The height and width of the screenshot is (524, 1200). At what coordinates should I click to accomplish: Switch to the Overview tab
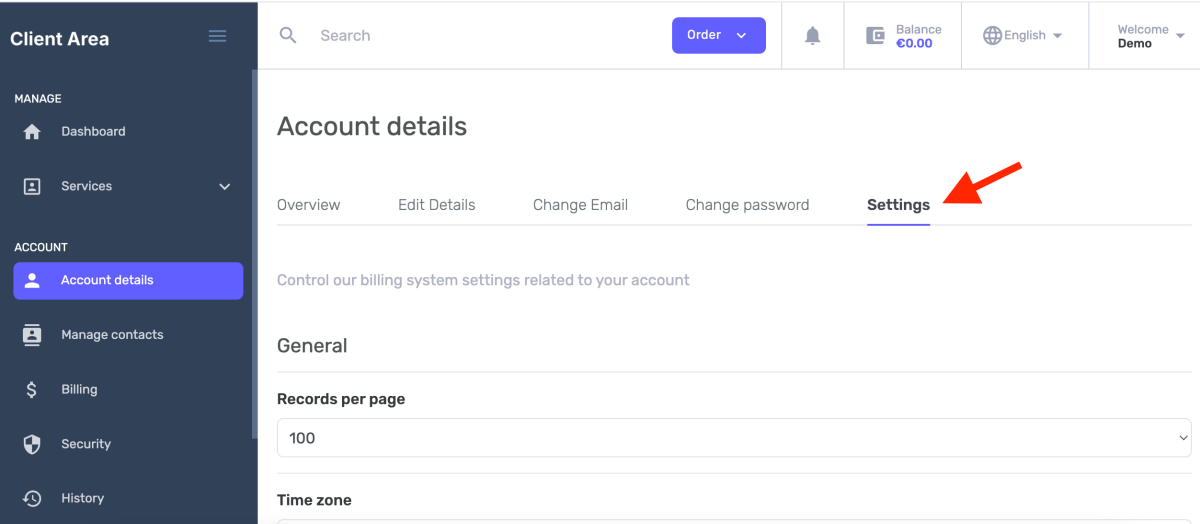[308, 205]
